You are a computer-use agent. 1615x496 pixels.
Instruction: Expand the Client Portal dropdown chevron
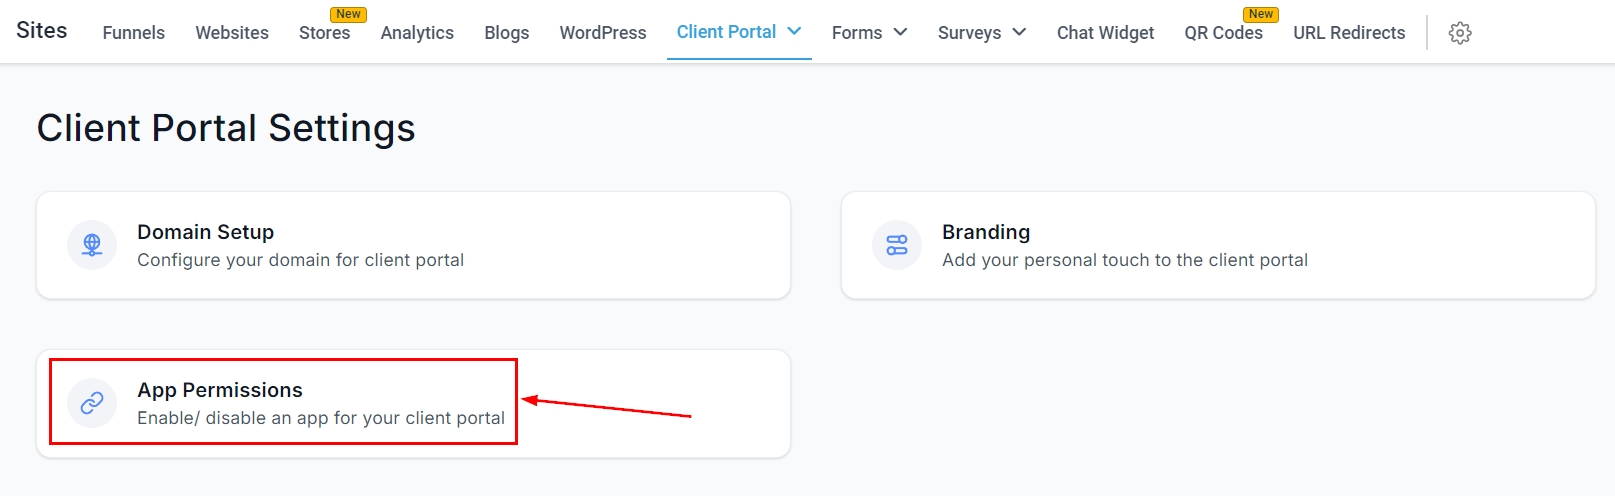click(795, 31)
